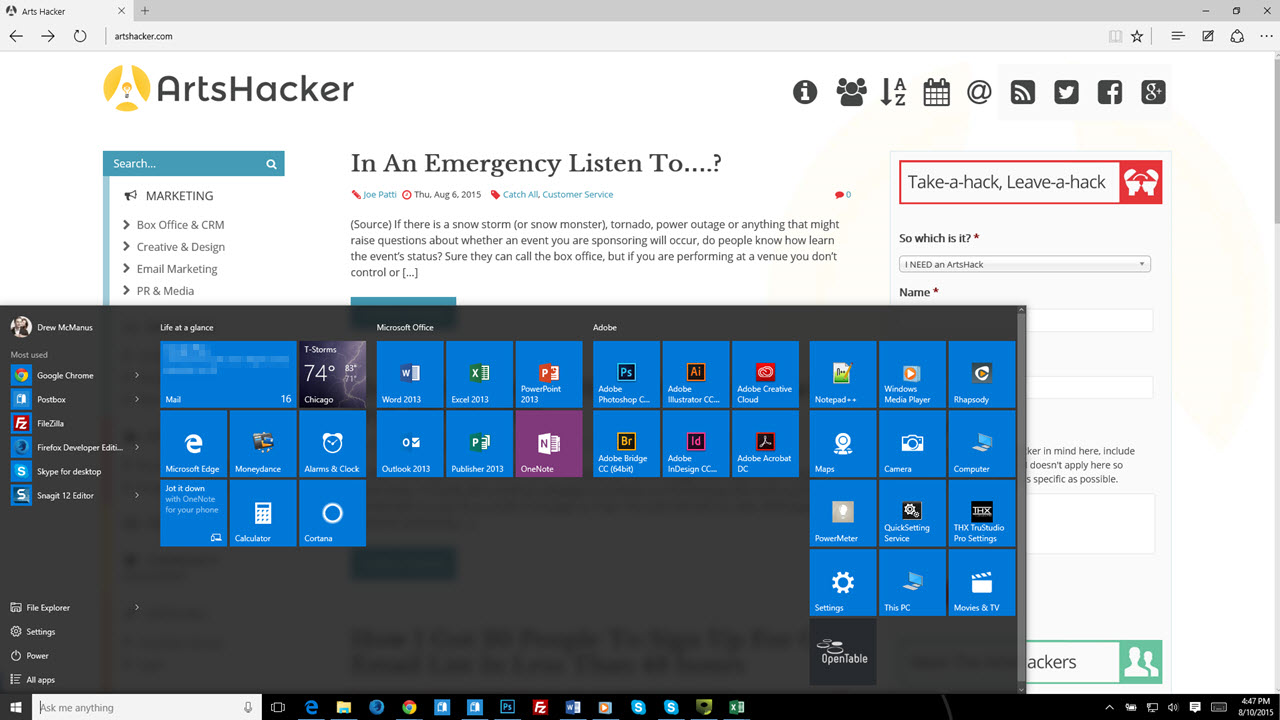Viewport: 1280px width, 720px height.
Task: Show hidden system tray icons
Action: (x=1110, y=707)
